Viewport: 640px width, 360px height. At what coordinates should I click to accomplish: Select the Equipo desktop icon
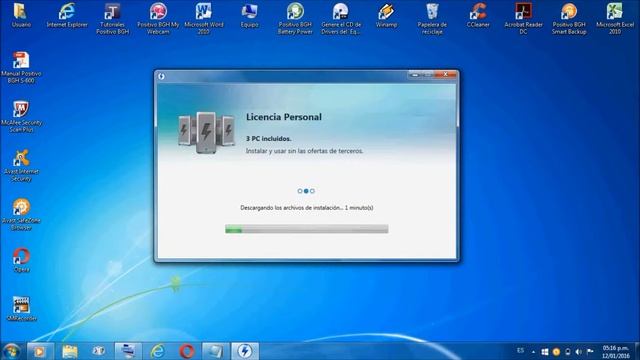coord(249,15)
